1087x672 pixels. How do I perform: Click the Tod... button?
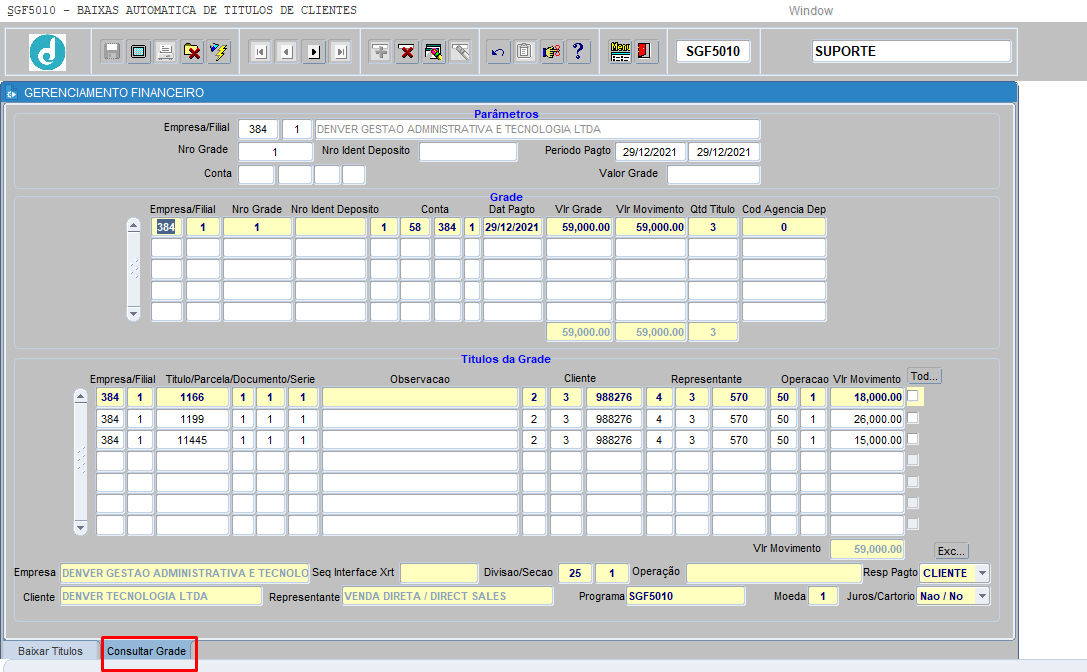pyautogui.click(x=924, y=377)
